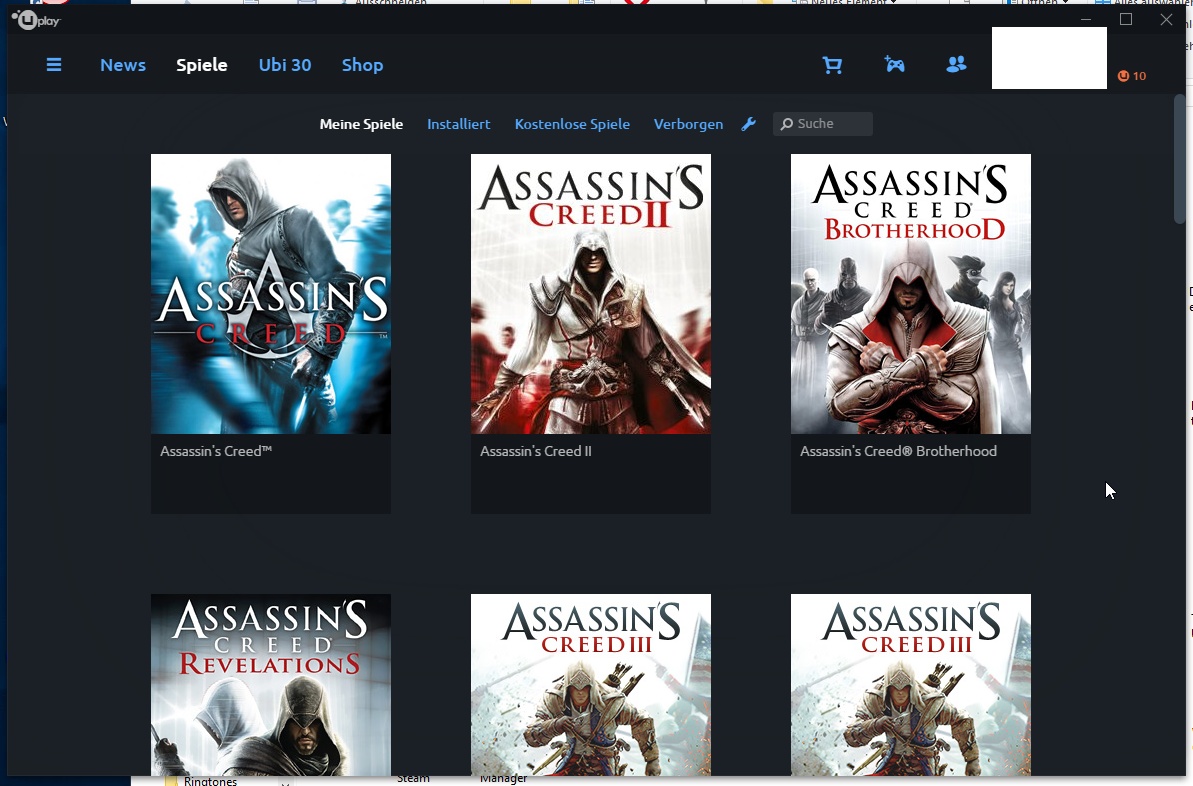This screenshot has width=1193, height=786.
Task: Click the Suche search field
Action: [x=822, y=123]
